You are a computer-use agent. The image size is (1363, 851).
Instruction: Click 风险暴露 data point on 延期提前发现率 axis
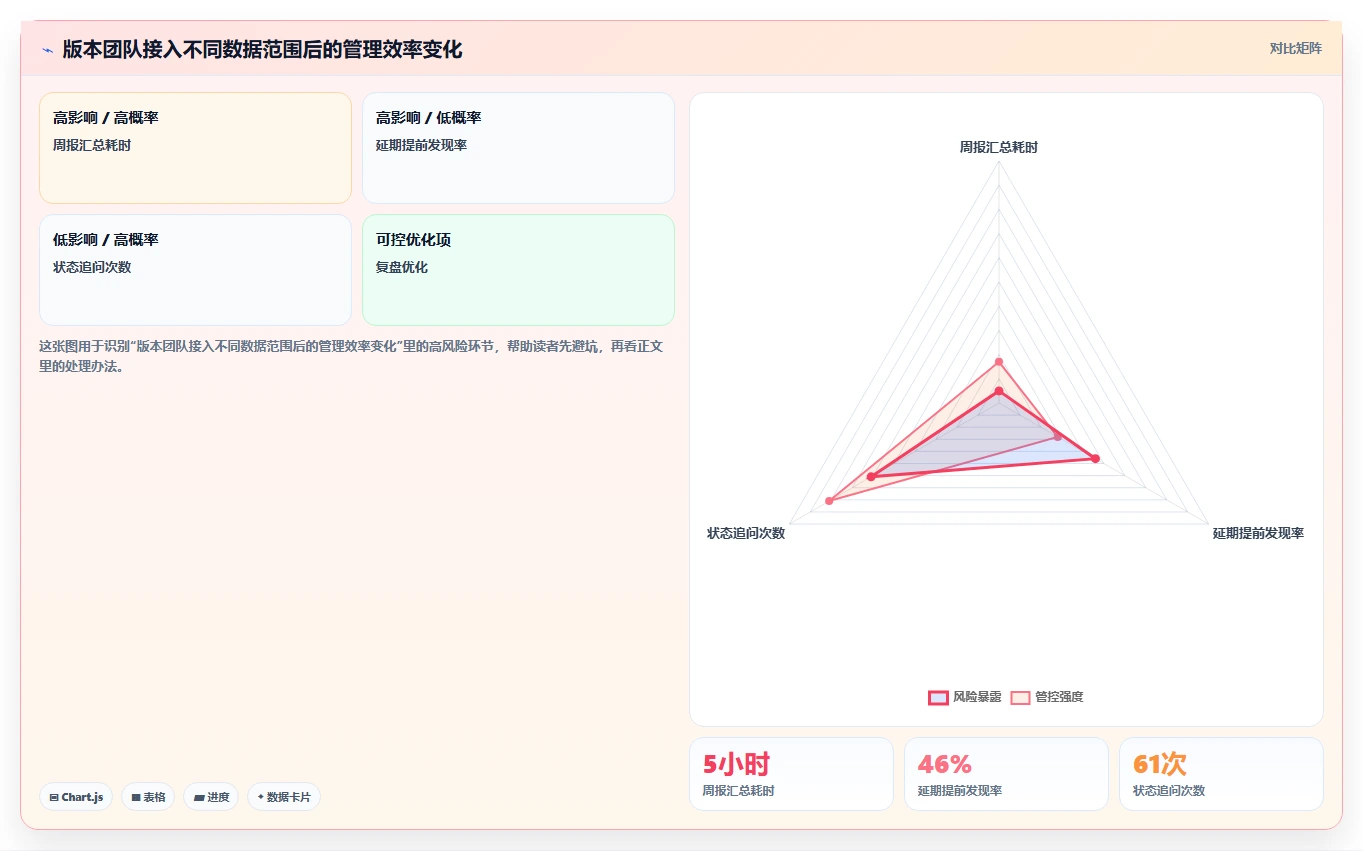(x=1095, y=459)
